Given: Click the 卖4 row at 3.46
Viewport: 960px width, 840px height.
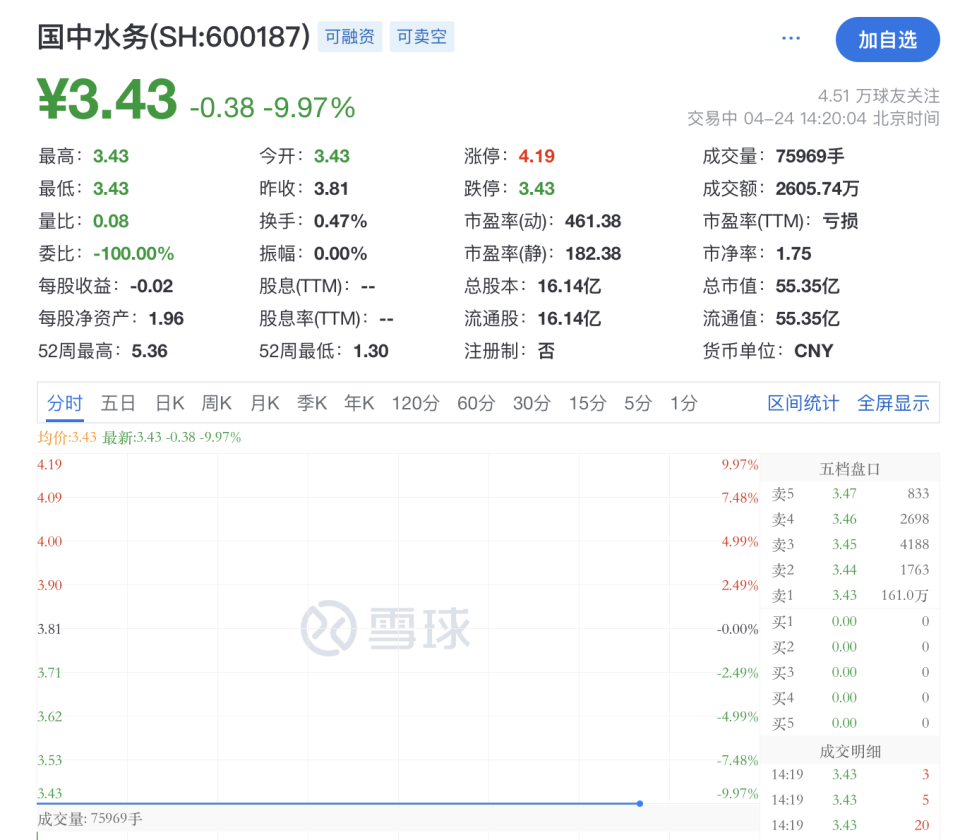Looking at the screenshot, I should (x=850, y=519).
